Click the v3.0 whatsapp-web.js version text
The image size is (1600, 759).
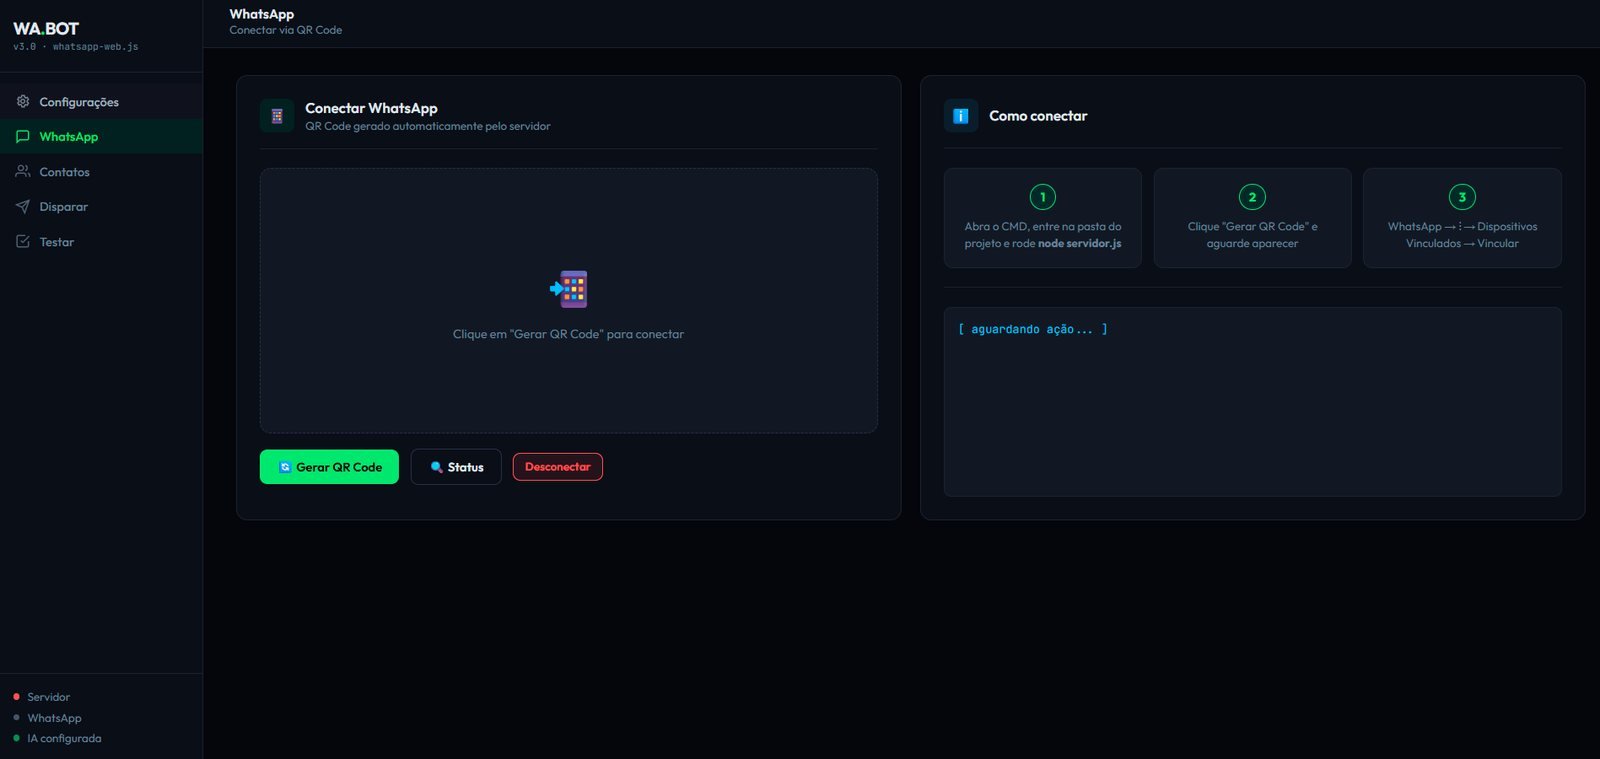tap(76, 47)
